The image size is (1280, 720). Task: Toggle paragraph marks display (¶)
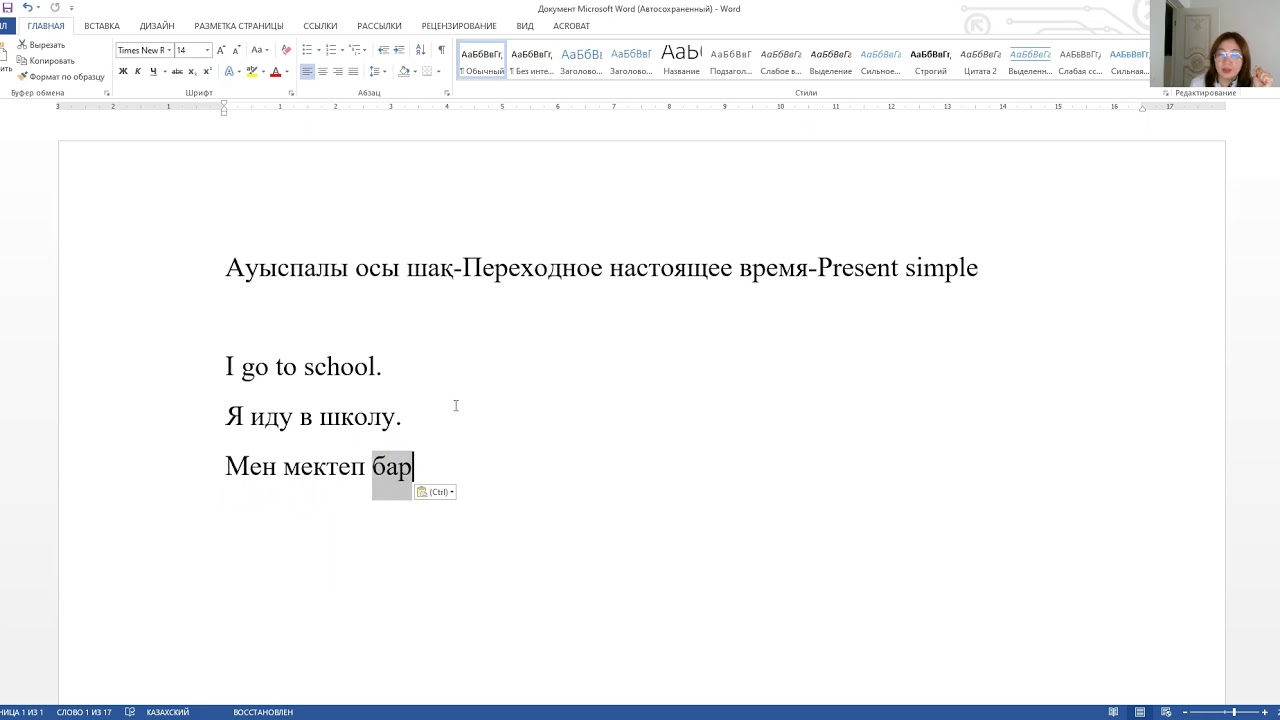click(441, 50)
